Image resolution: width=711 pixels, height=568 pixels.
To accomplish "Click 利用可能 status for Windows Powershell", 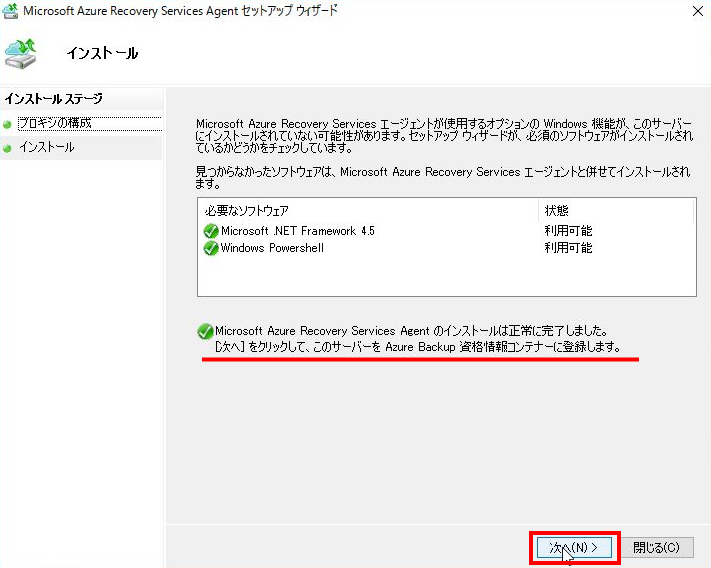I will [x=568, y=248].
